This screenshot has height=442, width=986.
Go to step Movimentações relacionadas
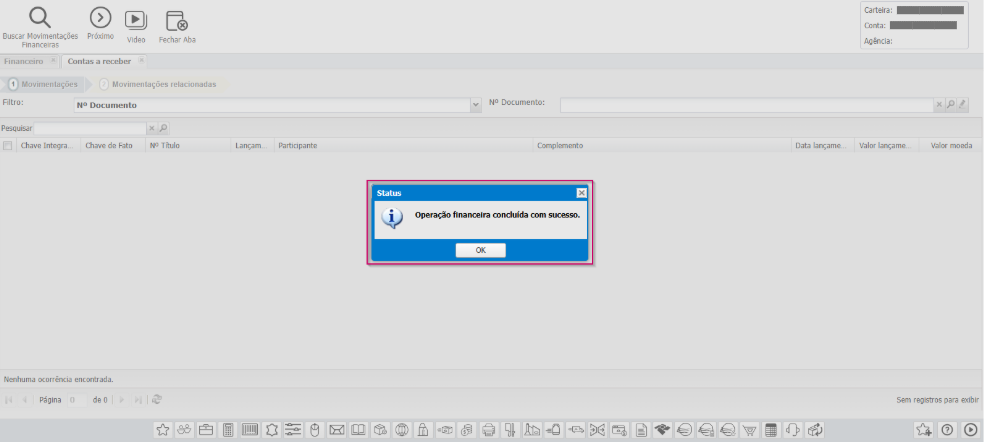(x=163, y=84)
